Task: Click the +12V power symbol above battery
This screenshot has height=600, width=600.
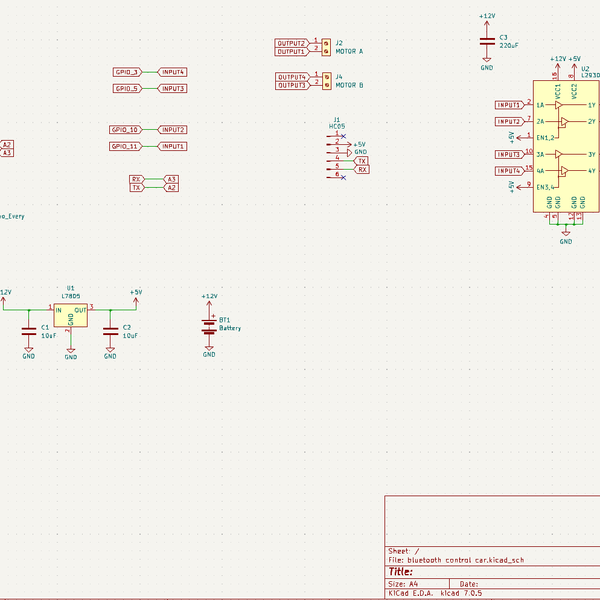Action: (x=209, y=298)
